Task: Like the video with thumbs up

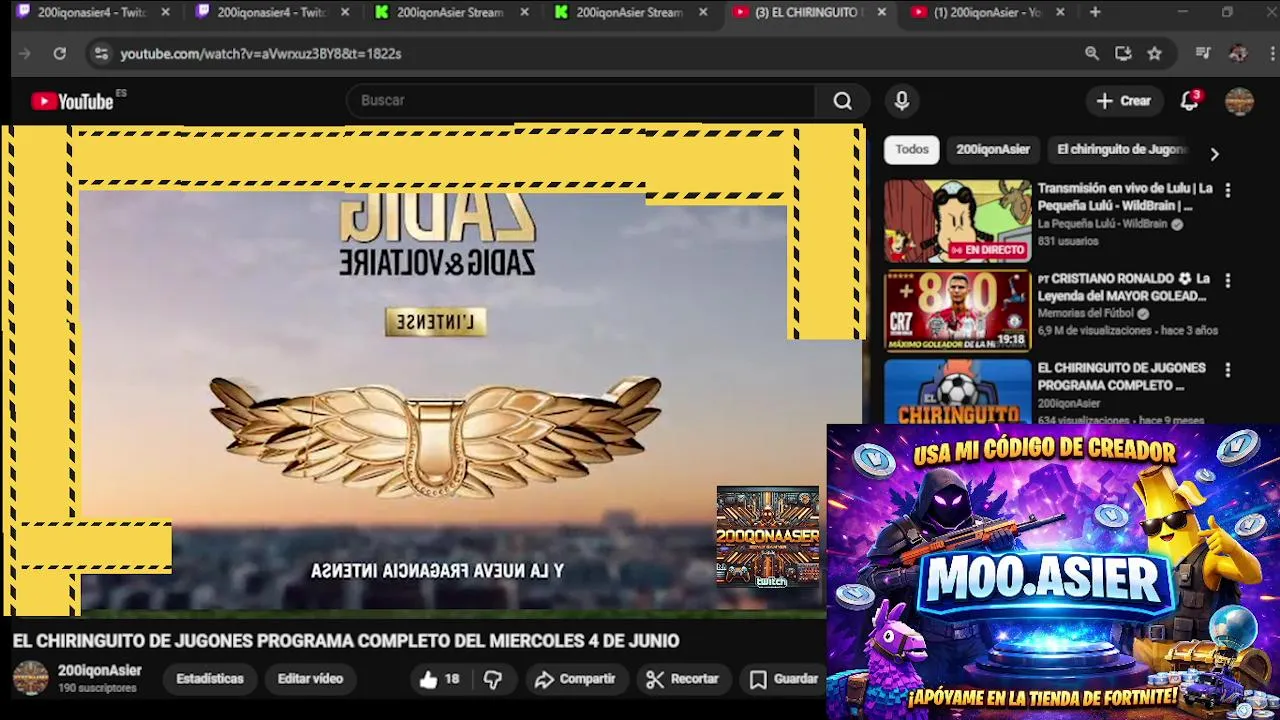Action: [x=439, y=679]
